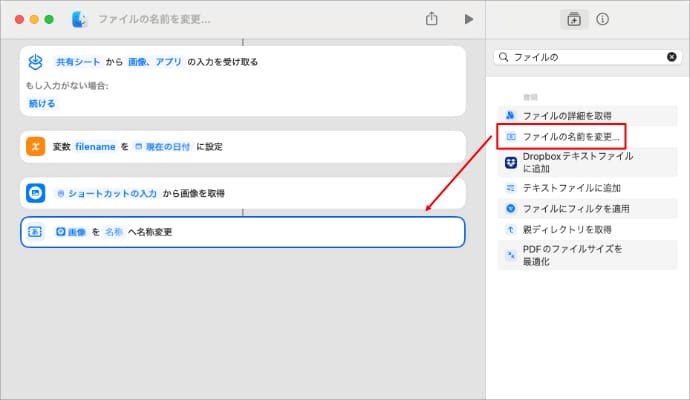Viewport: 690px width, 400px height.
Task: Run the shortcut with the play button
Action: click(x=468, y=19)
